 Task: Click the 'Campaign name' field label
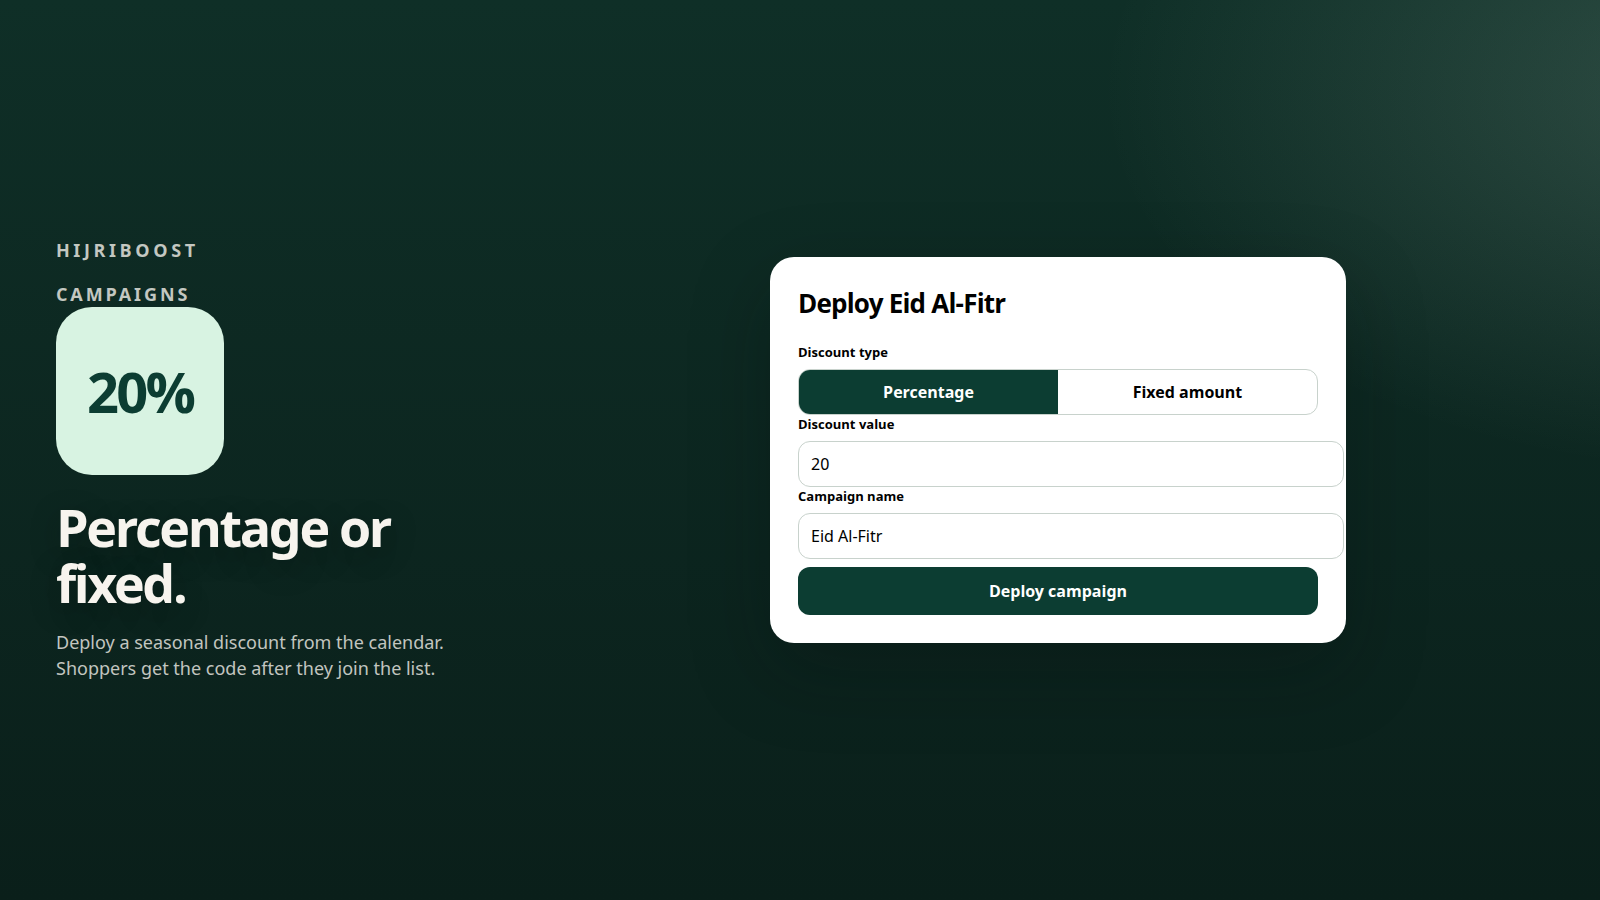(851, 496)
